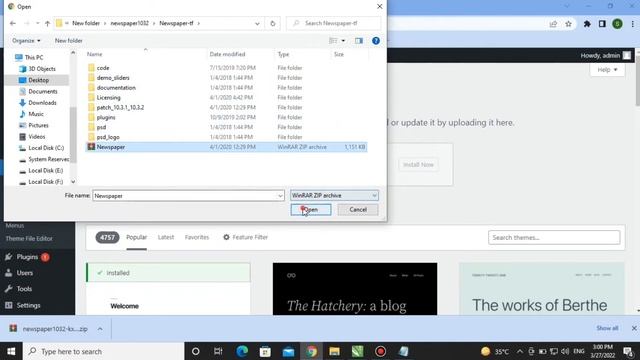Open Downloads in navigation pane
The width and height of the screenshot is (640, 360).
click(x=42, y=103)
